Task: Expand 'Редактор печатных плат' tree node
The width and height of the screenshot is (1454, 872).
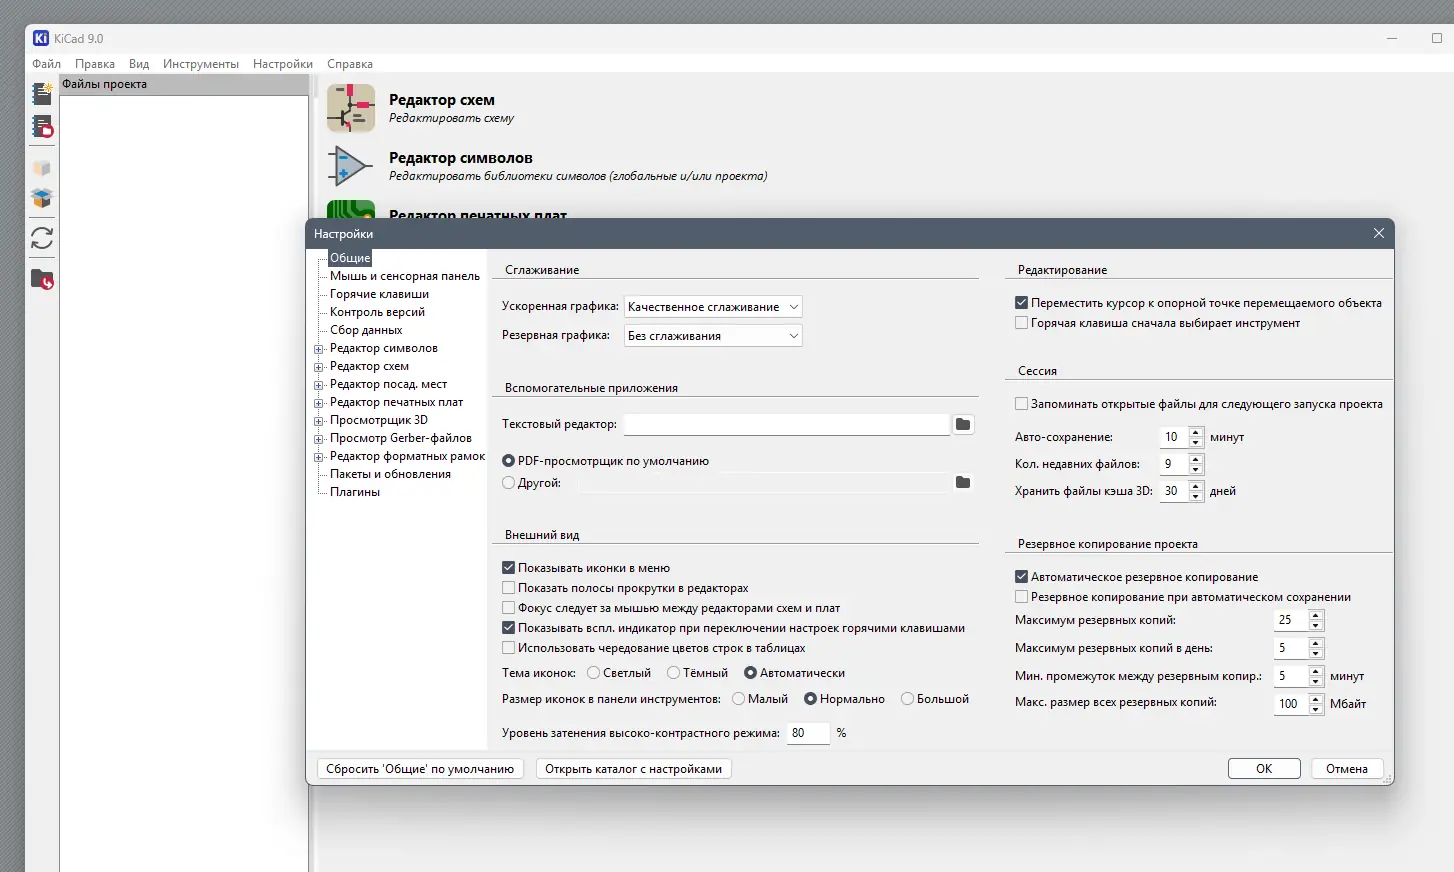Action: pyautogui.click(x=319, y=403)
